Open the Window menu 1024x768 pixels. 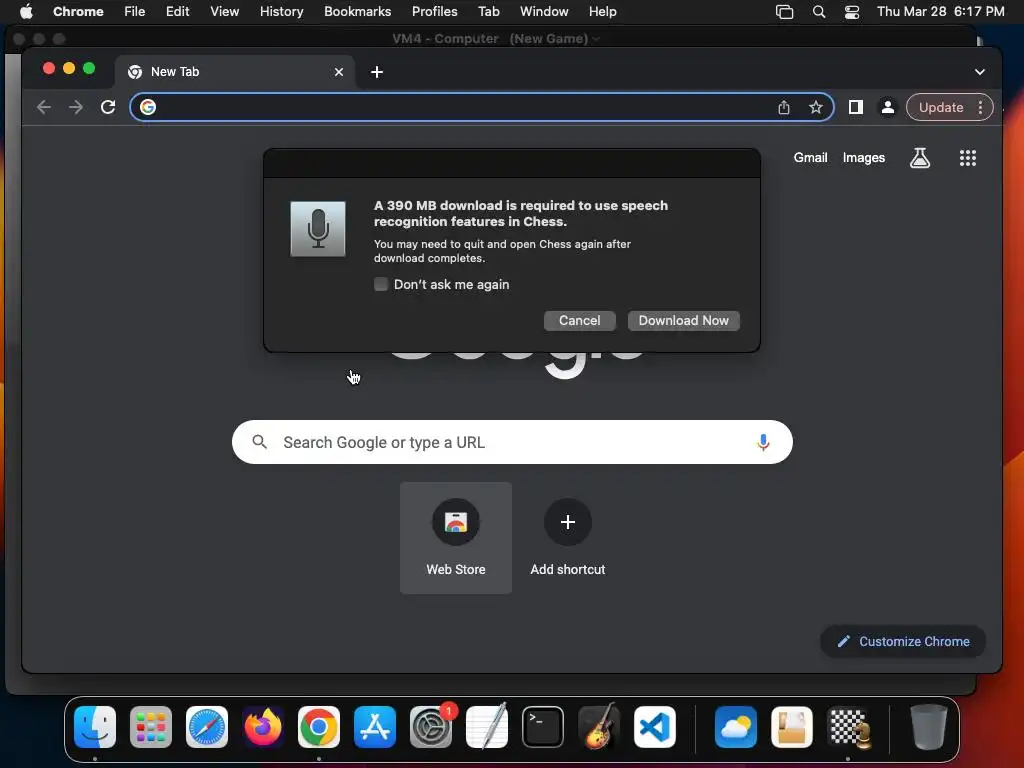coord(544,12)
